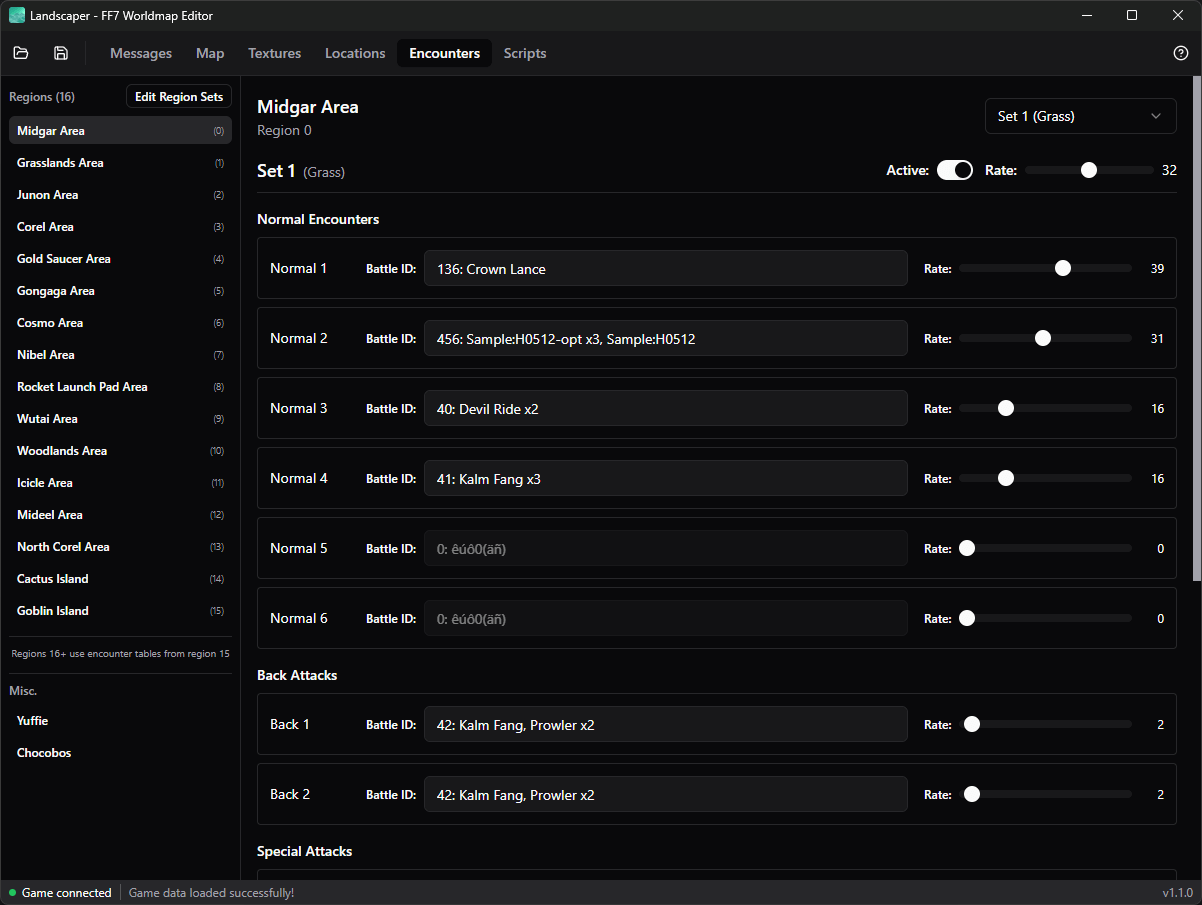The height and width of the screenshot is (905, 1202).
Task: Click the Set 1 encounter Rate slider
Action: tap(1088, 170)
